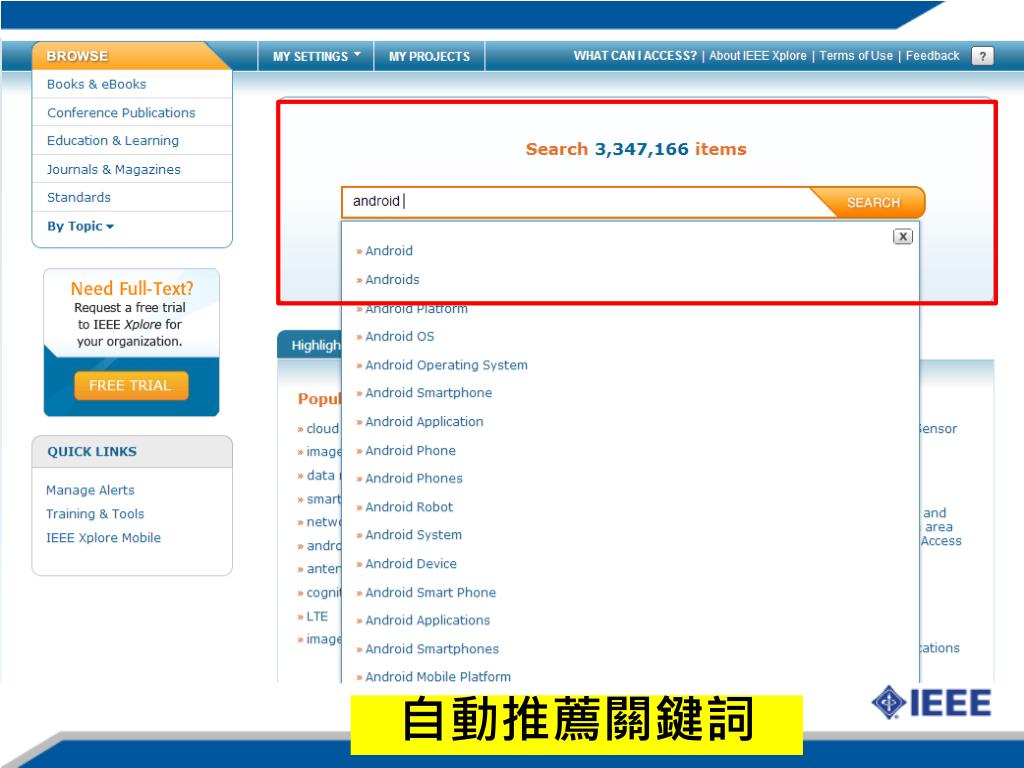Image resolution: width=1024 pixels, height=768 pixels.
Task: Open Terms of Use link
Action: pos(856,56)
